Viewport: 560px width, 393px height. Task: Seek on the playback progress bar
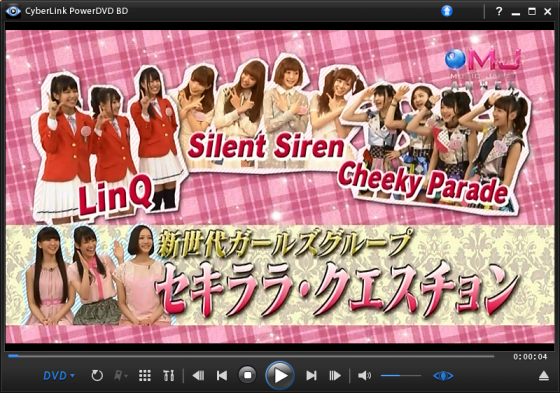pos(251,356)
